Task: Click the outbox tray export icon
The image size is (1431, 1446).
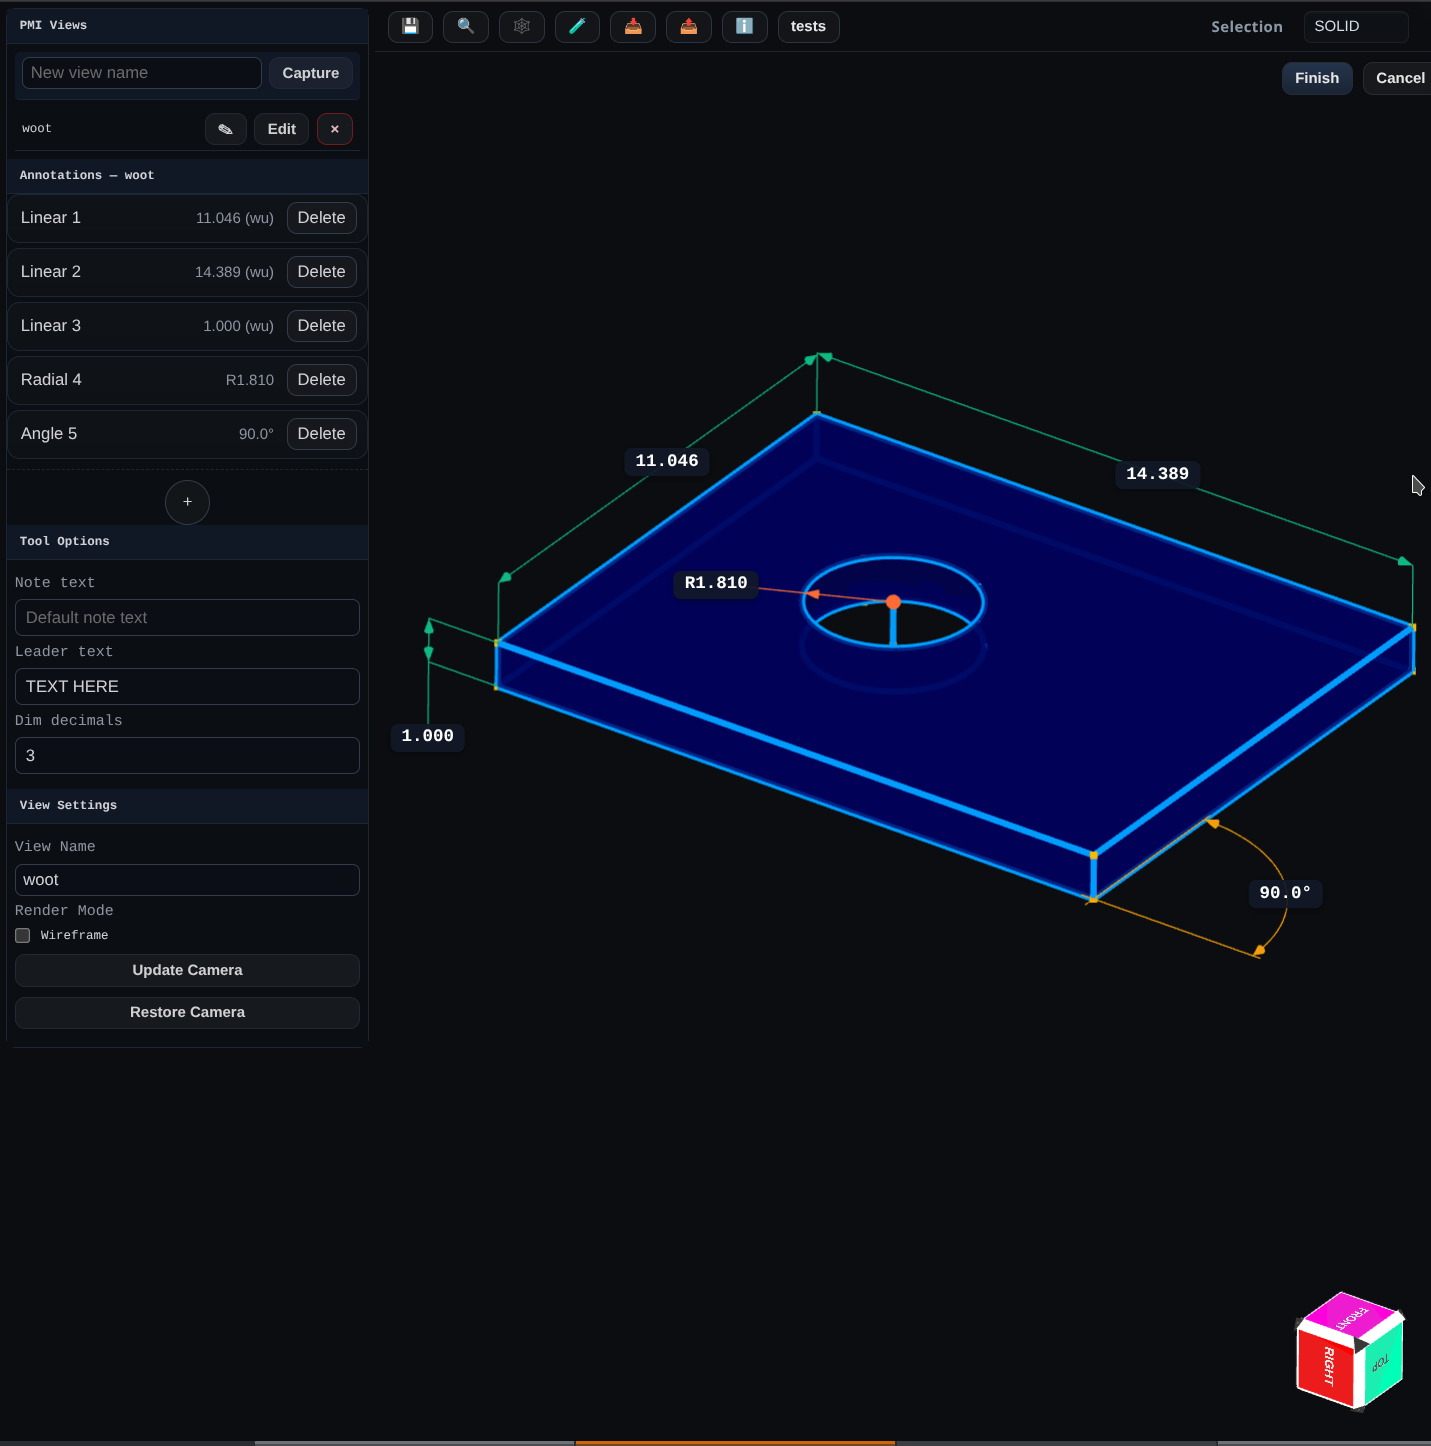Action: point(689,27)
